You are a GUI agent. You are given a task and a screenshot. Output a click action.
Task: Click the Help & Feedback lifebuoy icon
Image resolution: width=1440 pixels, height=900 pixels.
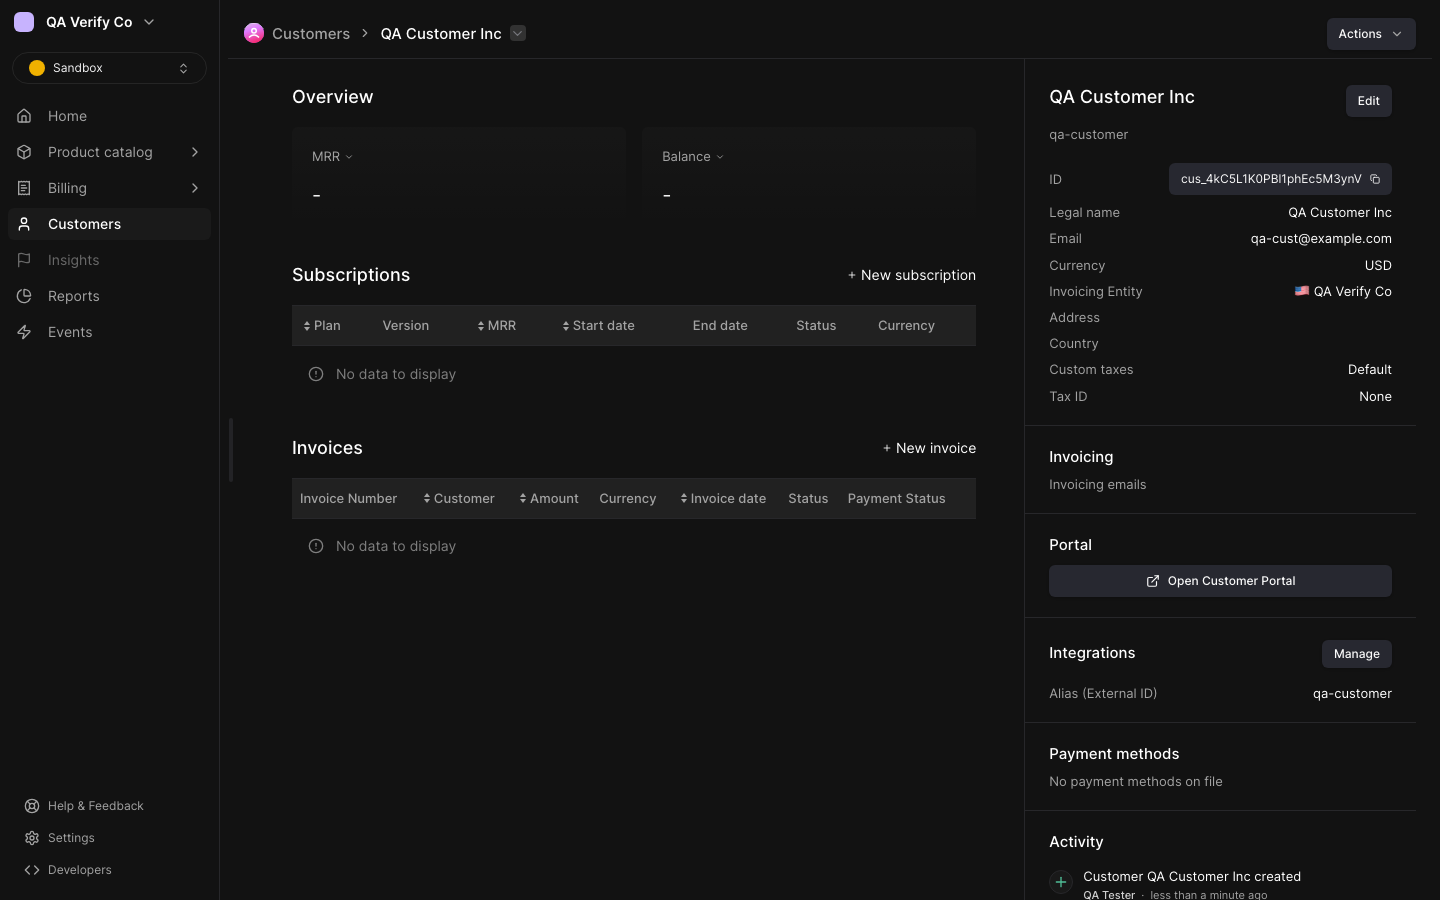32,806
